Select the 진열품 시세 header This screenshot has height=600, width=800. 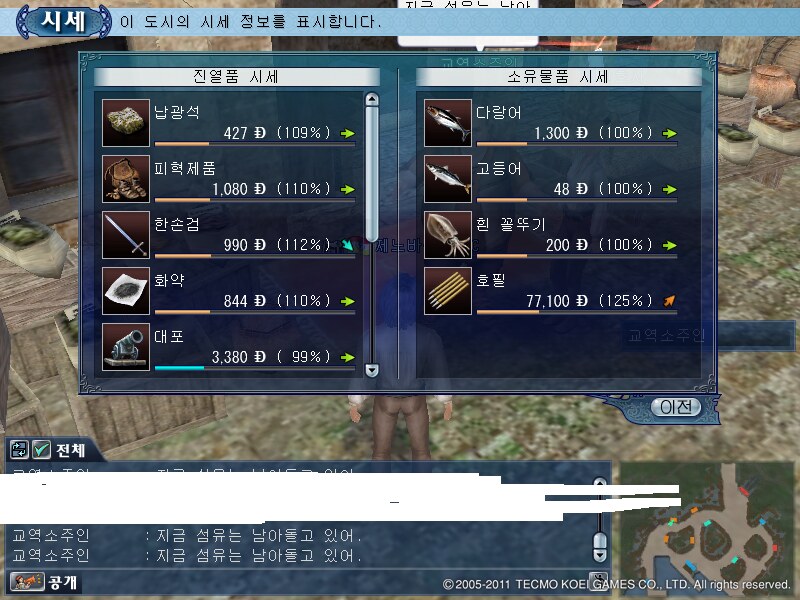pos(237,77)
